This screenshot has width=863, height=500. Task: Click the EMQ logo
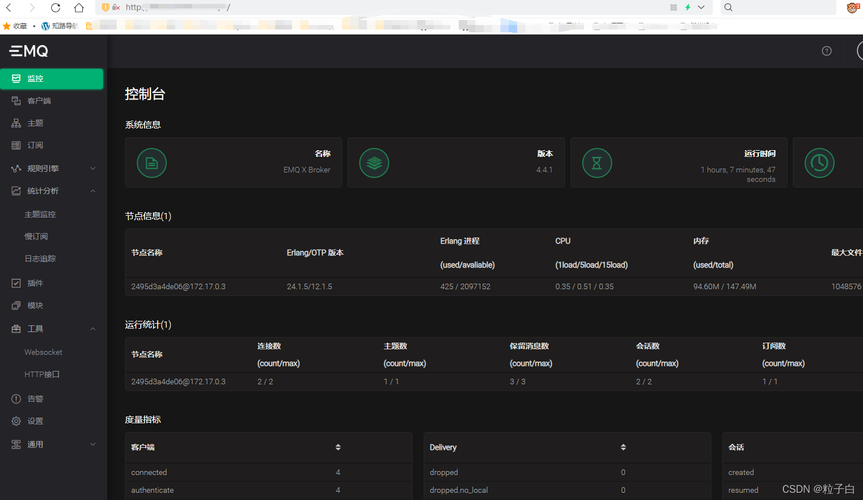(x=29, y=51)
